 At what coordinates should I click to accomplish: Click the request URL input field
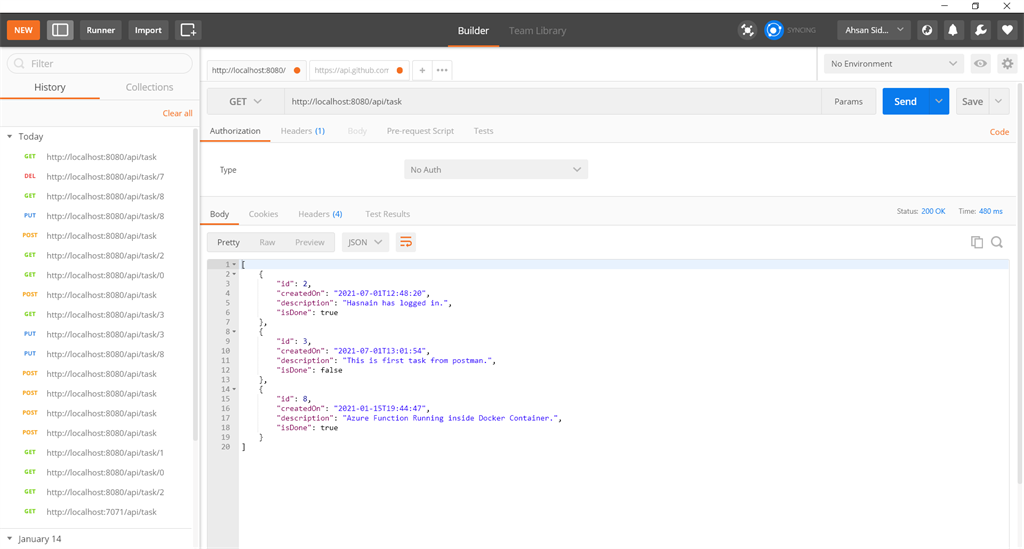click(550, 101)
